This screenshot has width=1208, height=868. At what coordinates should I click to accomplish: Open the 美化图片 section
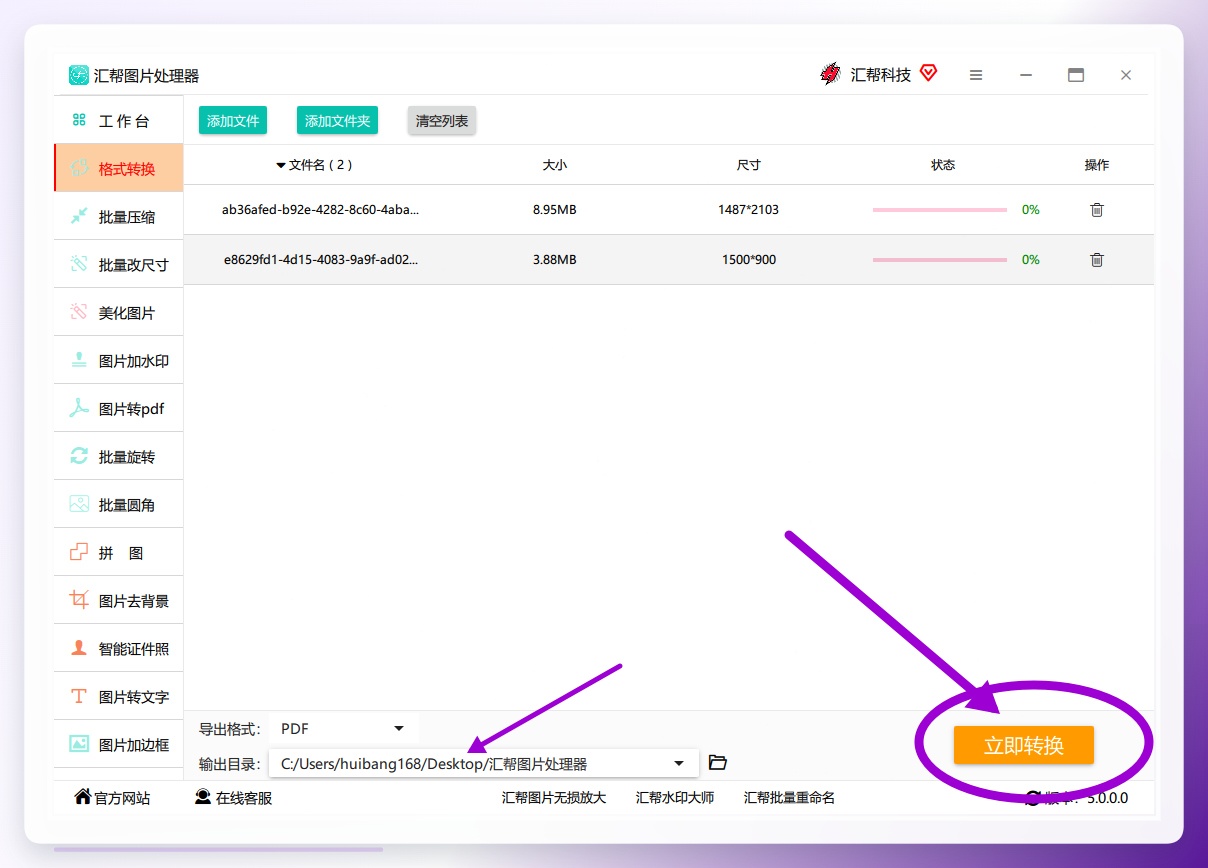coord(118,312)
